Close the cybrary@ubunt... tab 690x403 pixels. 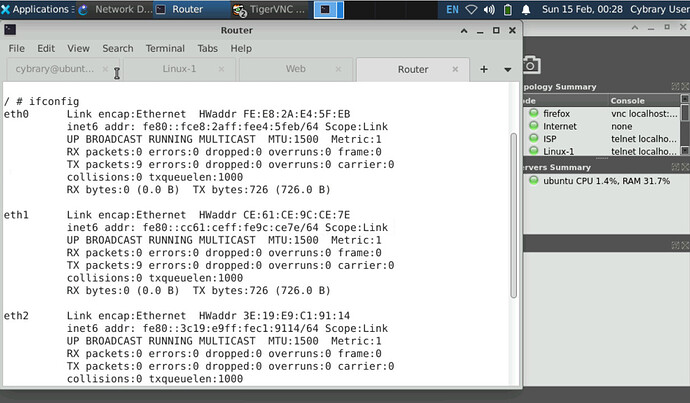[x=105, y=69]
